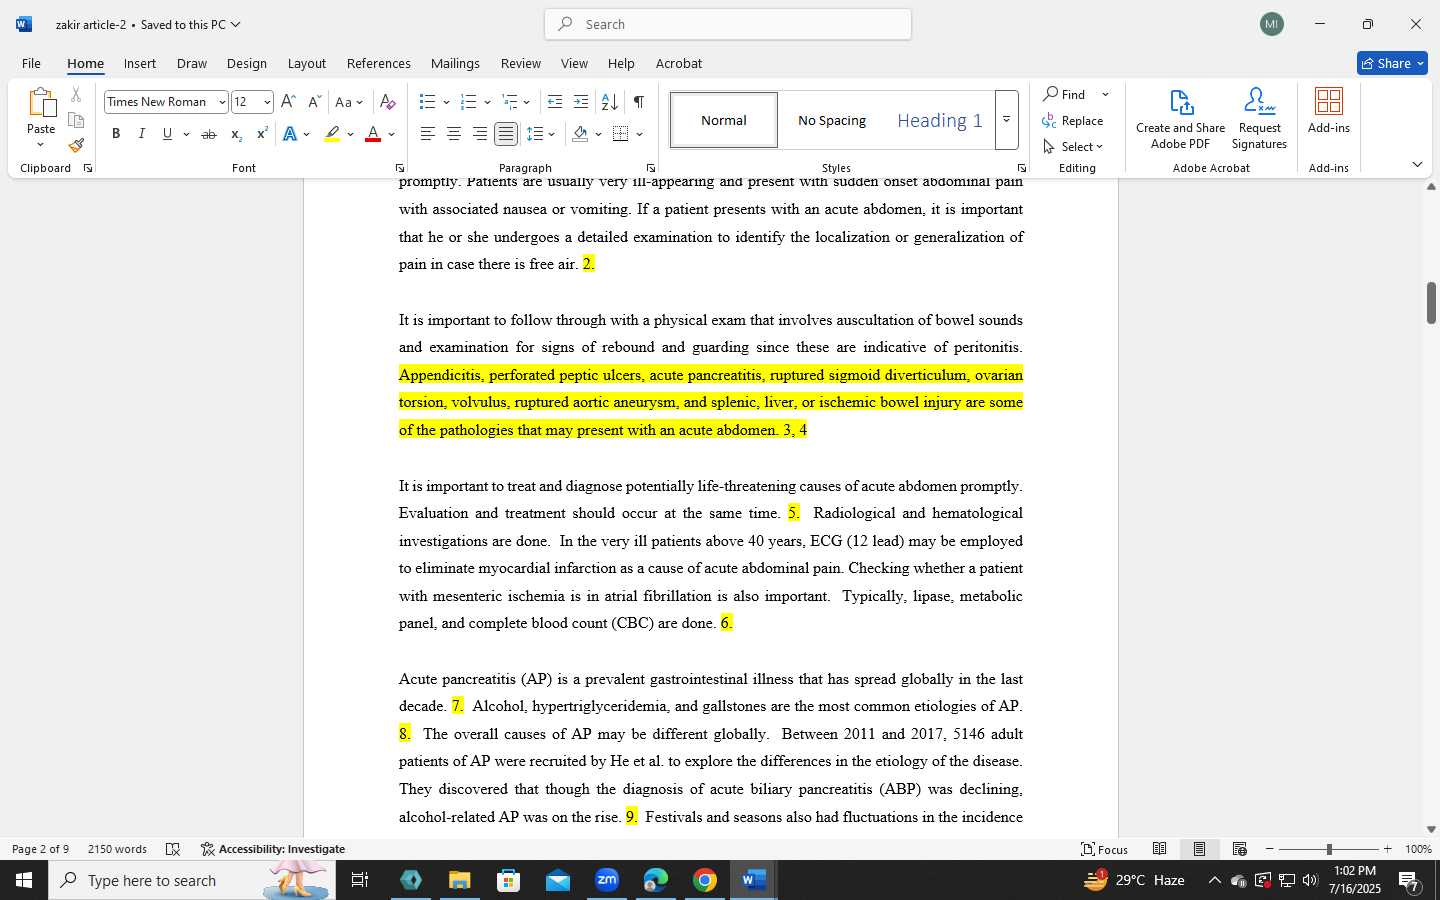Image resolution: width=1440 pixels, height=900 pixels.
Task: Clear all formatting with eraser icon
Action: pos(388,102)
